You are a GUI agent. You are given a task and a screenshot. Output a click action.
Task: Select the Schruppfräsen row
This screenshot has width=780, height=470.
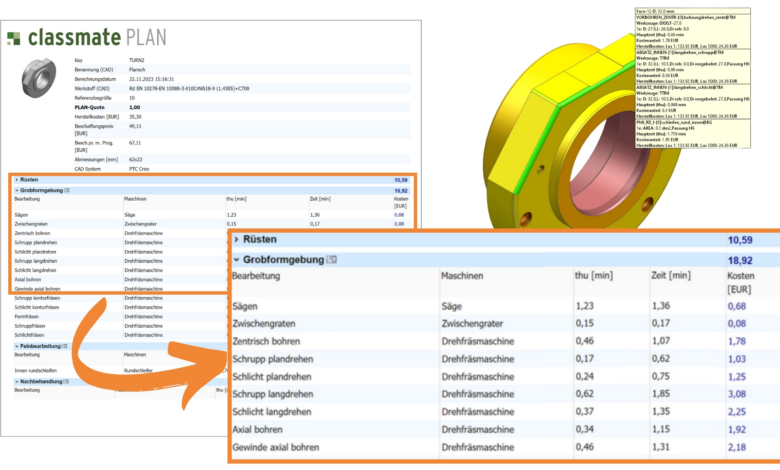point(119,326)
